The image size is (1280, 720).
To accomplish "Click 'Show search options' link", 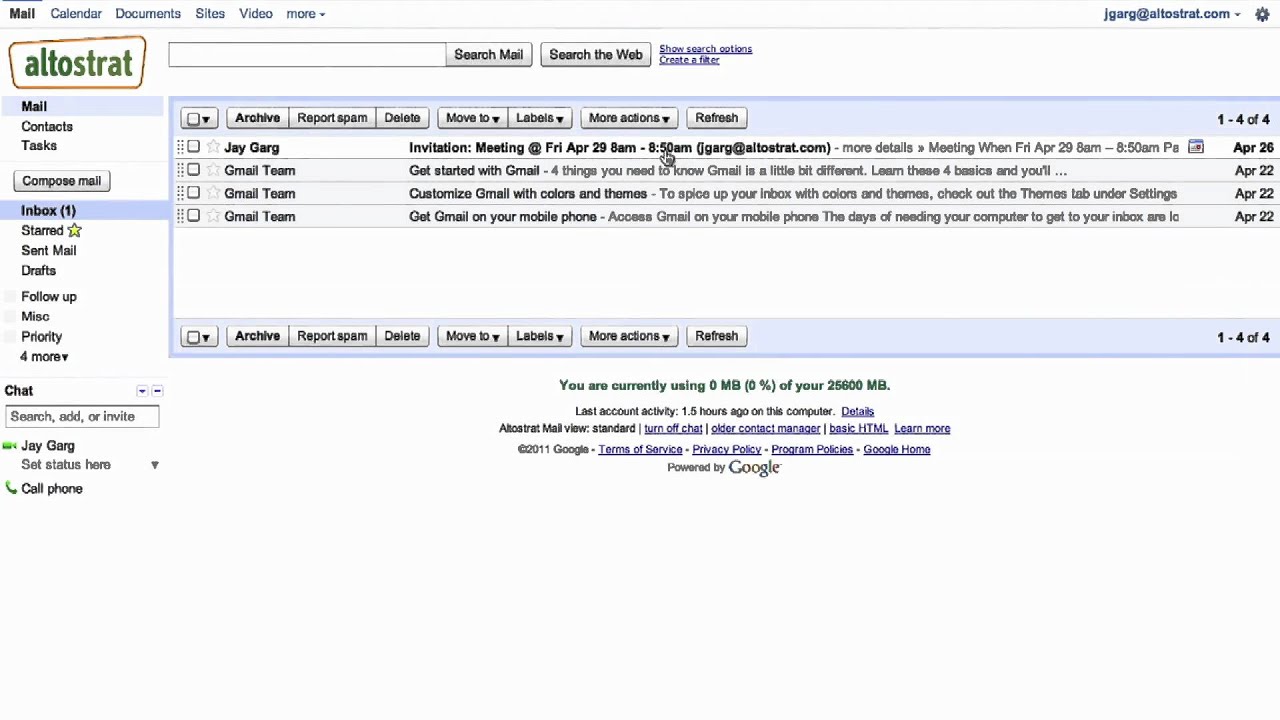I will (705, 49).
